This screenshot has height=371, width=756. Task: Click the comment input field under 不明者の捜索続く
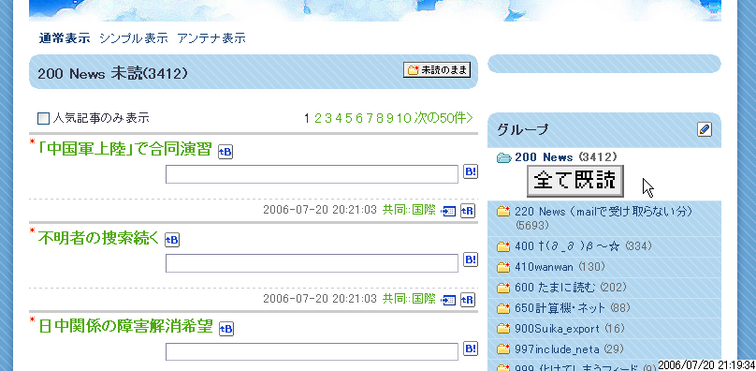(311, 263)
